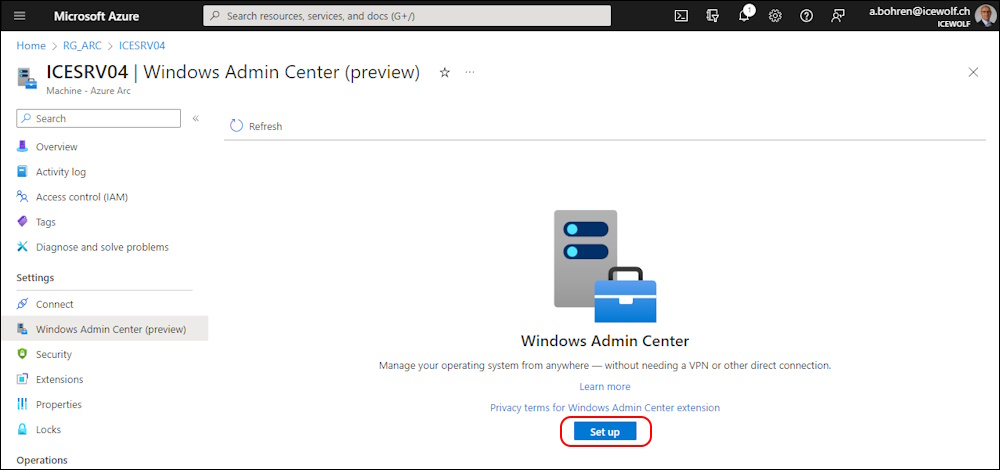This screenshot has width=1000, height=470.
Task: Open the notifications bell
Action: point(745,15)
